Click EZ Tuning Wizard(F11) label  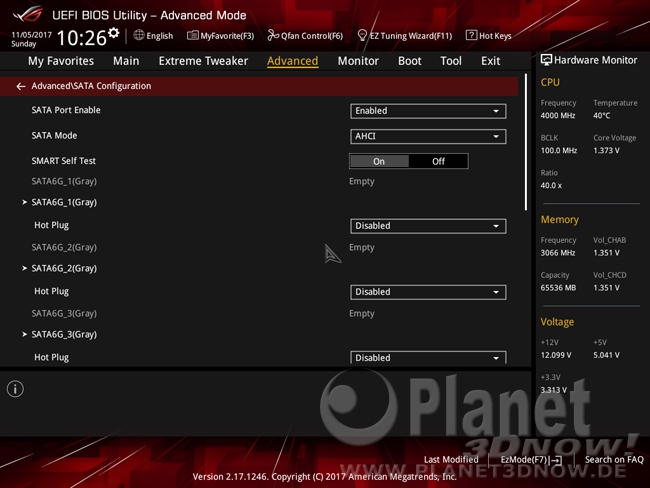pyautogui.click(x=411, y=36)
